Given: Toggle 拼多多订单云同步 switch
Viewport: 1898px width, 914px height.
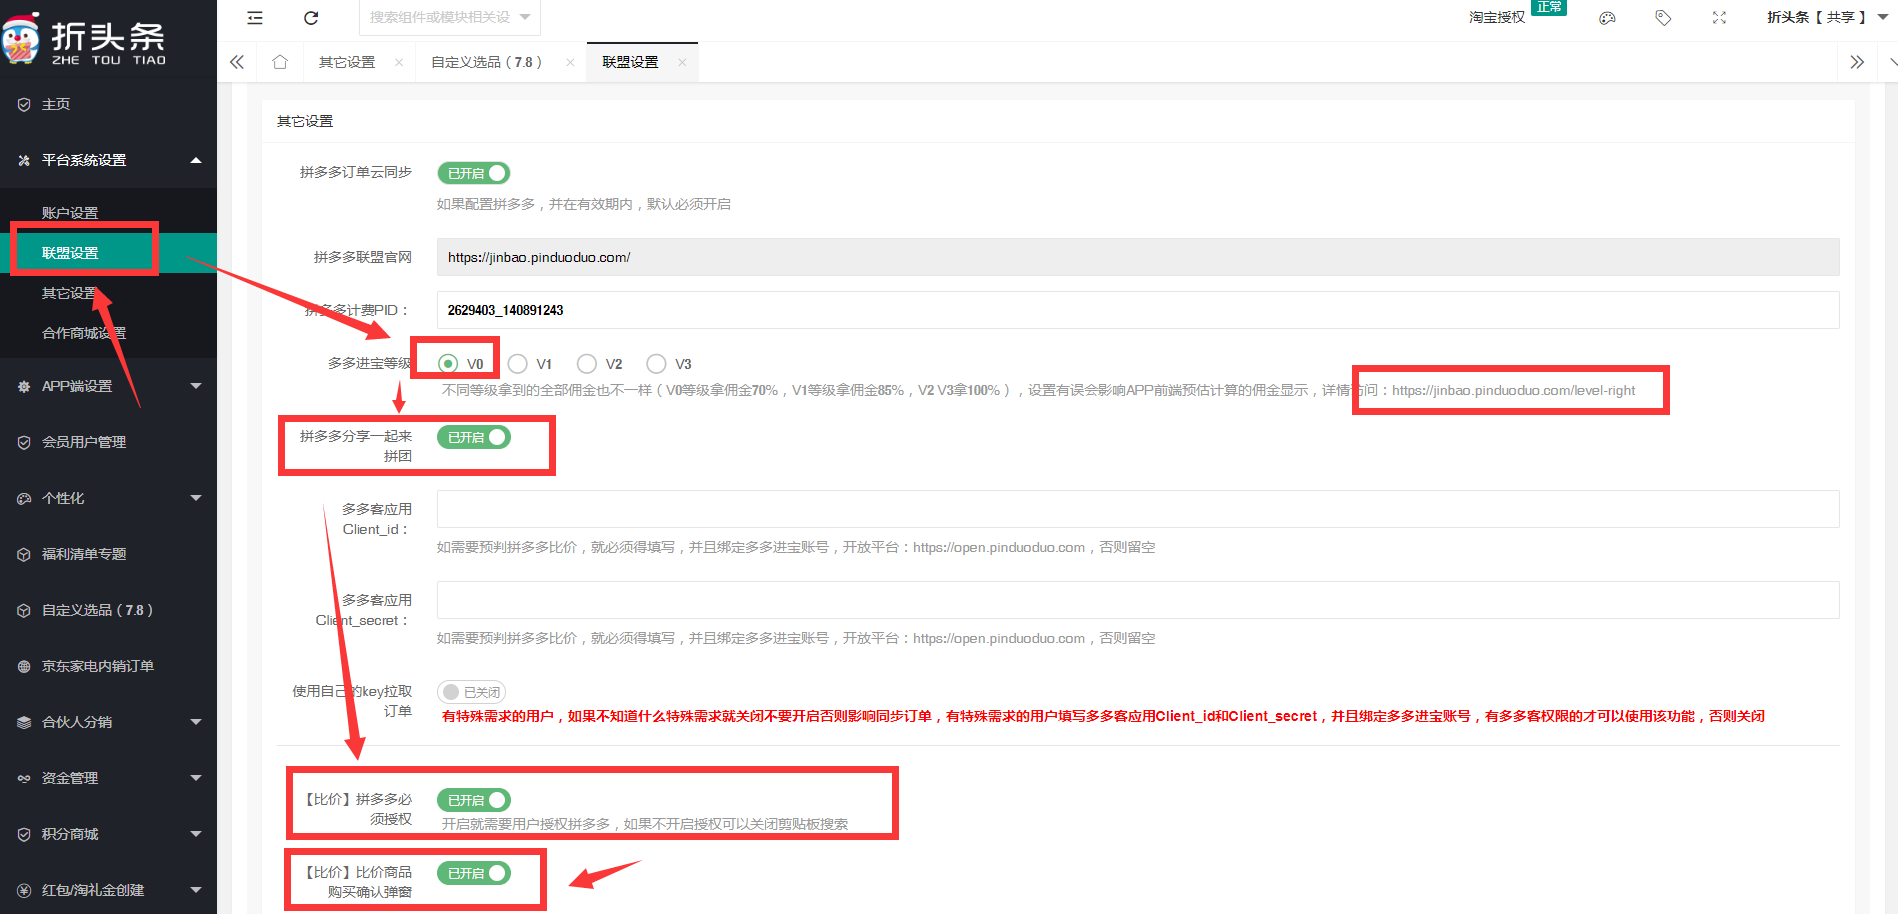Looking at the screenshot, I should click(474, 173).
